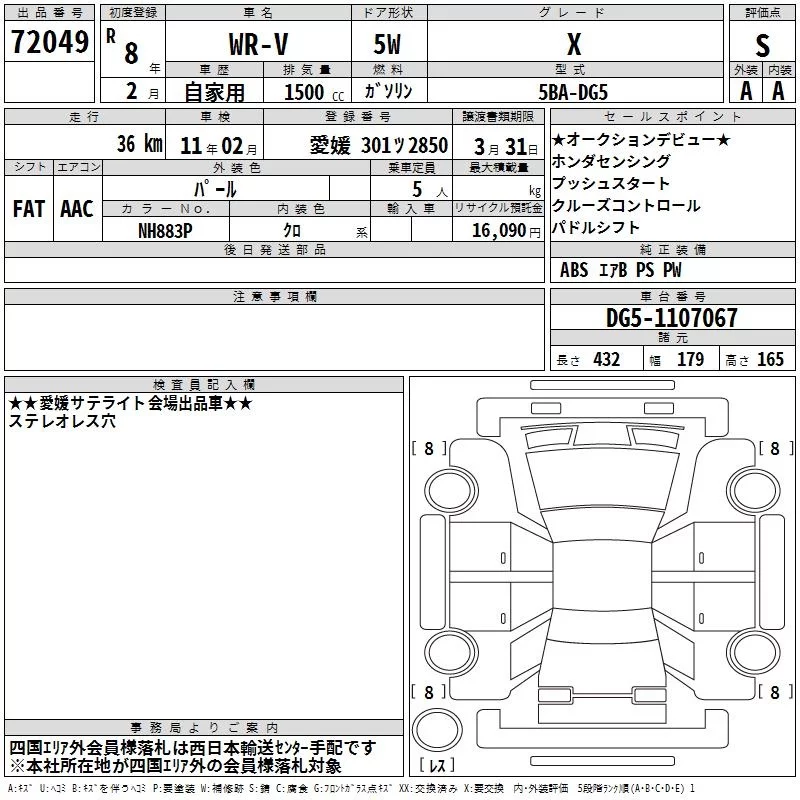
Task: Select genuine equipment ABS エアB PS PW
Action: coord(620,270)
